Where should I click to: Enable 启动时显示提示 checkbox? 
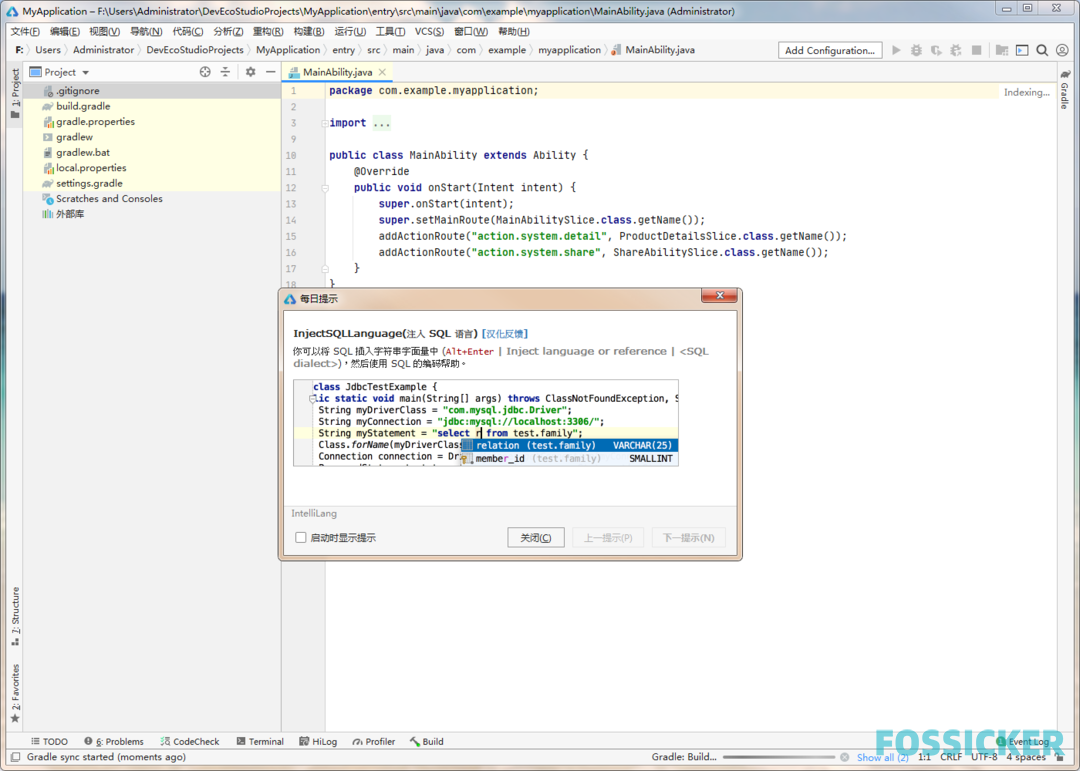tap(301, 537)
